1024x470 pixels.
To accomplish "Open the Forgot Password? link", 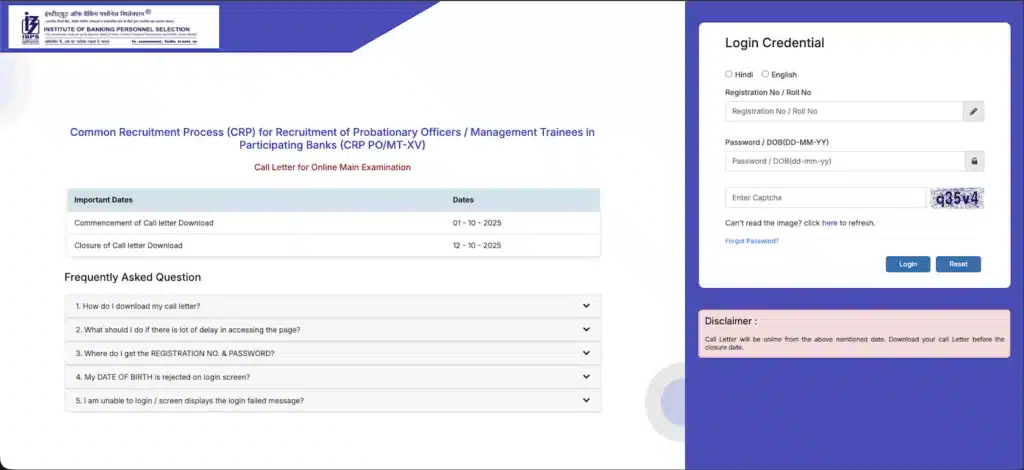I will [x=752, y=241].
